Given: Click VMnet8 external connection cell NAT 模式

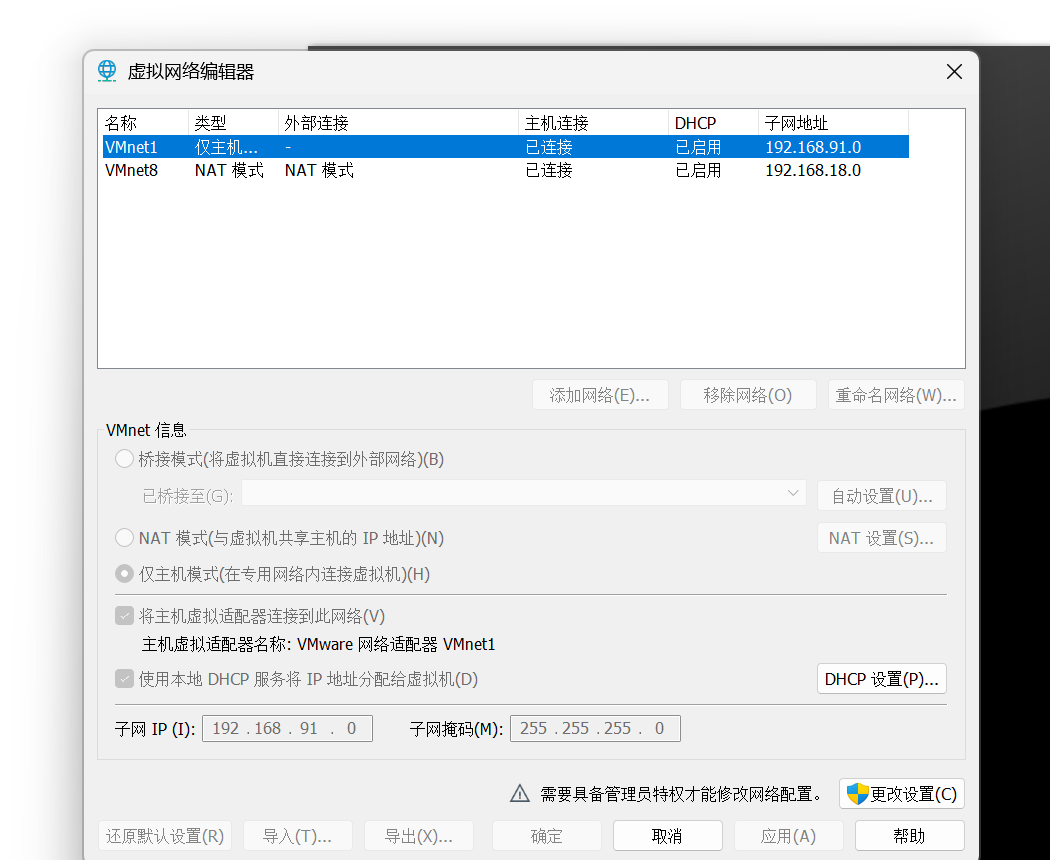Looking at the screenshot, I should [319, 170].
